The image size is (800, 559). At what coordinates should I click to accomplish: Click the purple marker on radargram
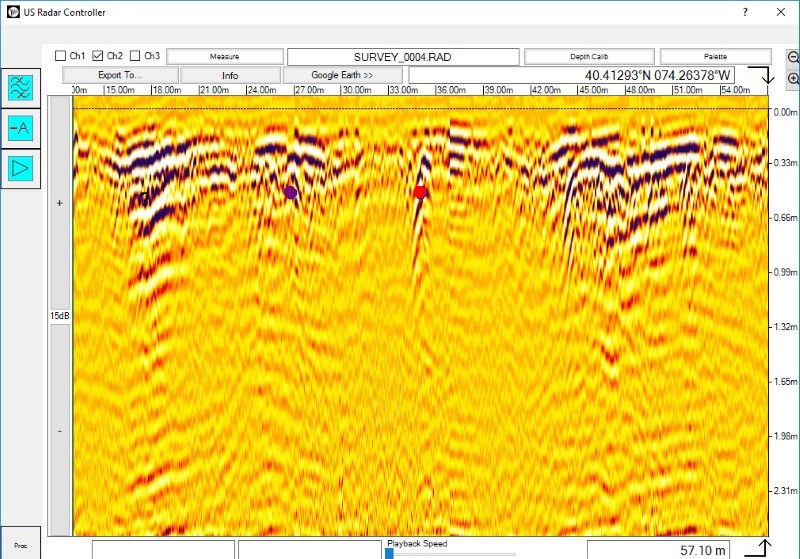tap(290, 192)
